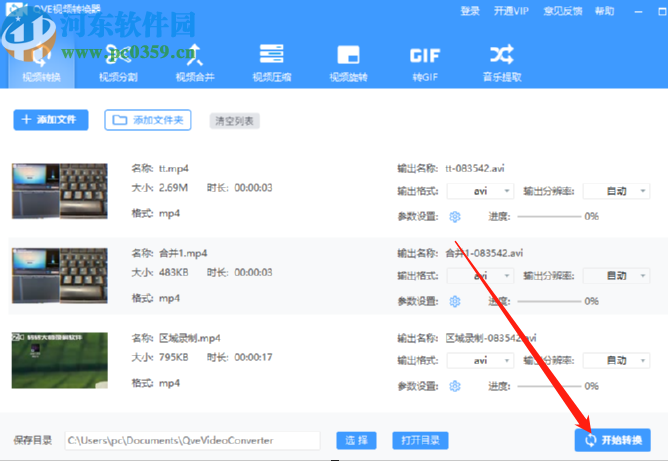Open the 帮助 help menu

605,11
